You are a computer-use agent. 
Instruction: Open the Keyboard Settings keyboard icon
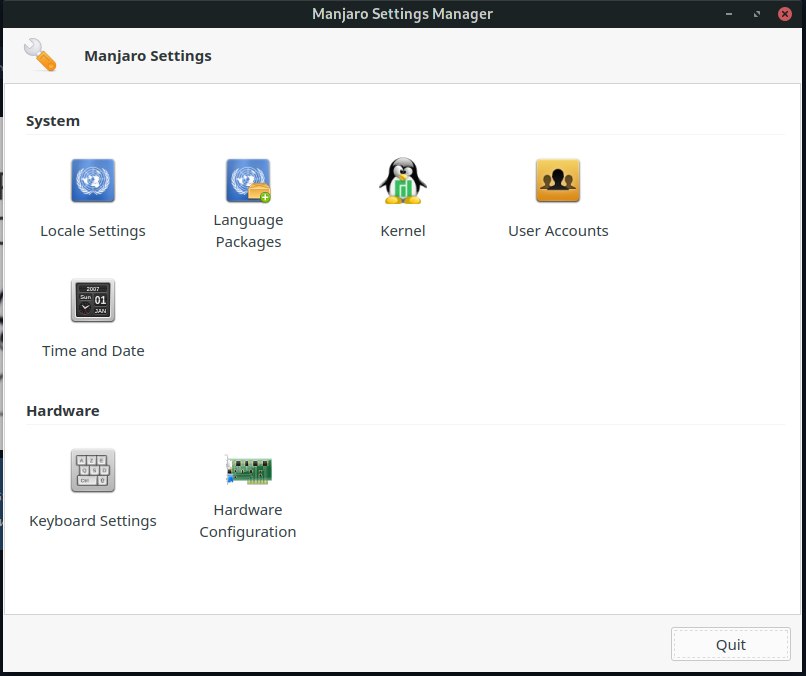[x=93, y=470]
